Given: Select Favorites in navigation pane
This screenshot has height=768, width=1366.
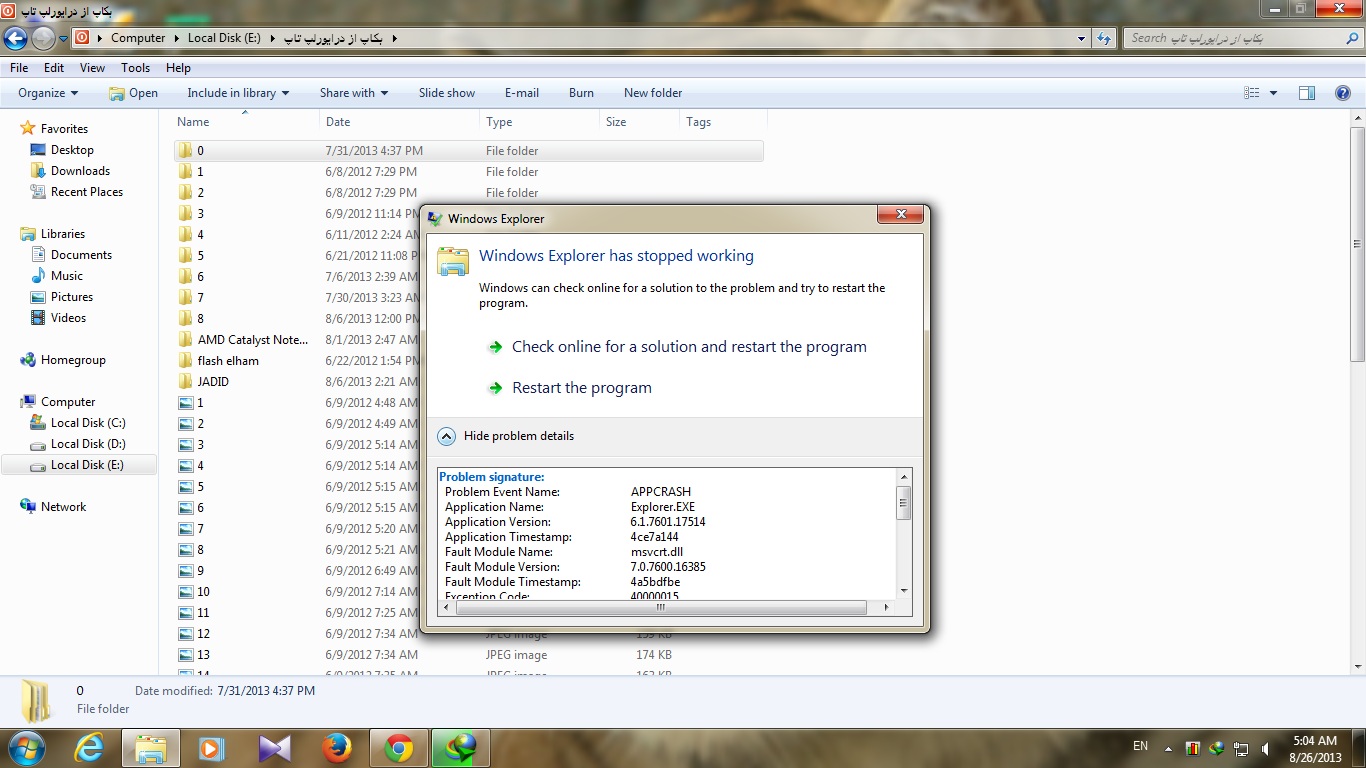Looking at the screenshot, I should pyautogui.click(x=64, y=129).
